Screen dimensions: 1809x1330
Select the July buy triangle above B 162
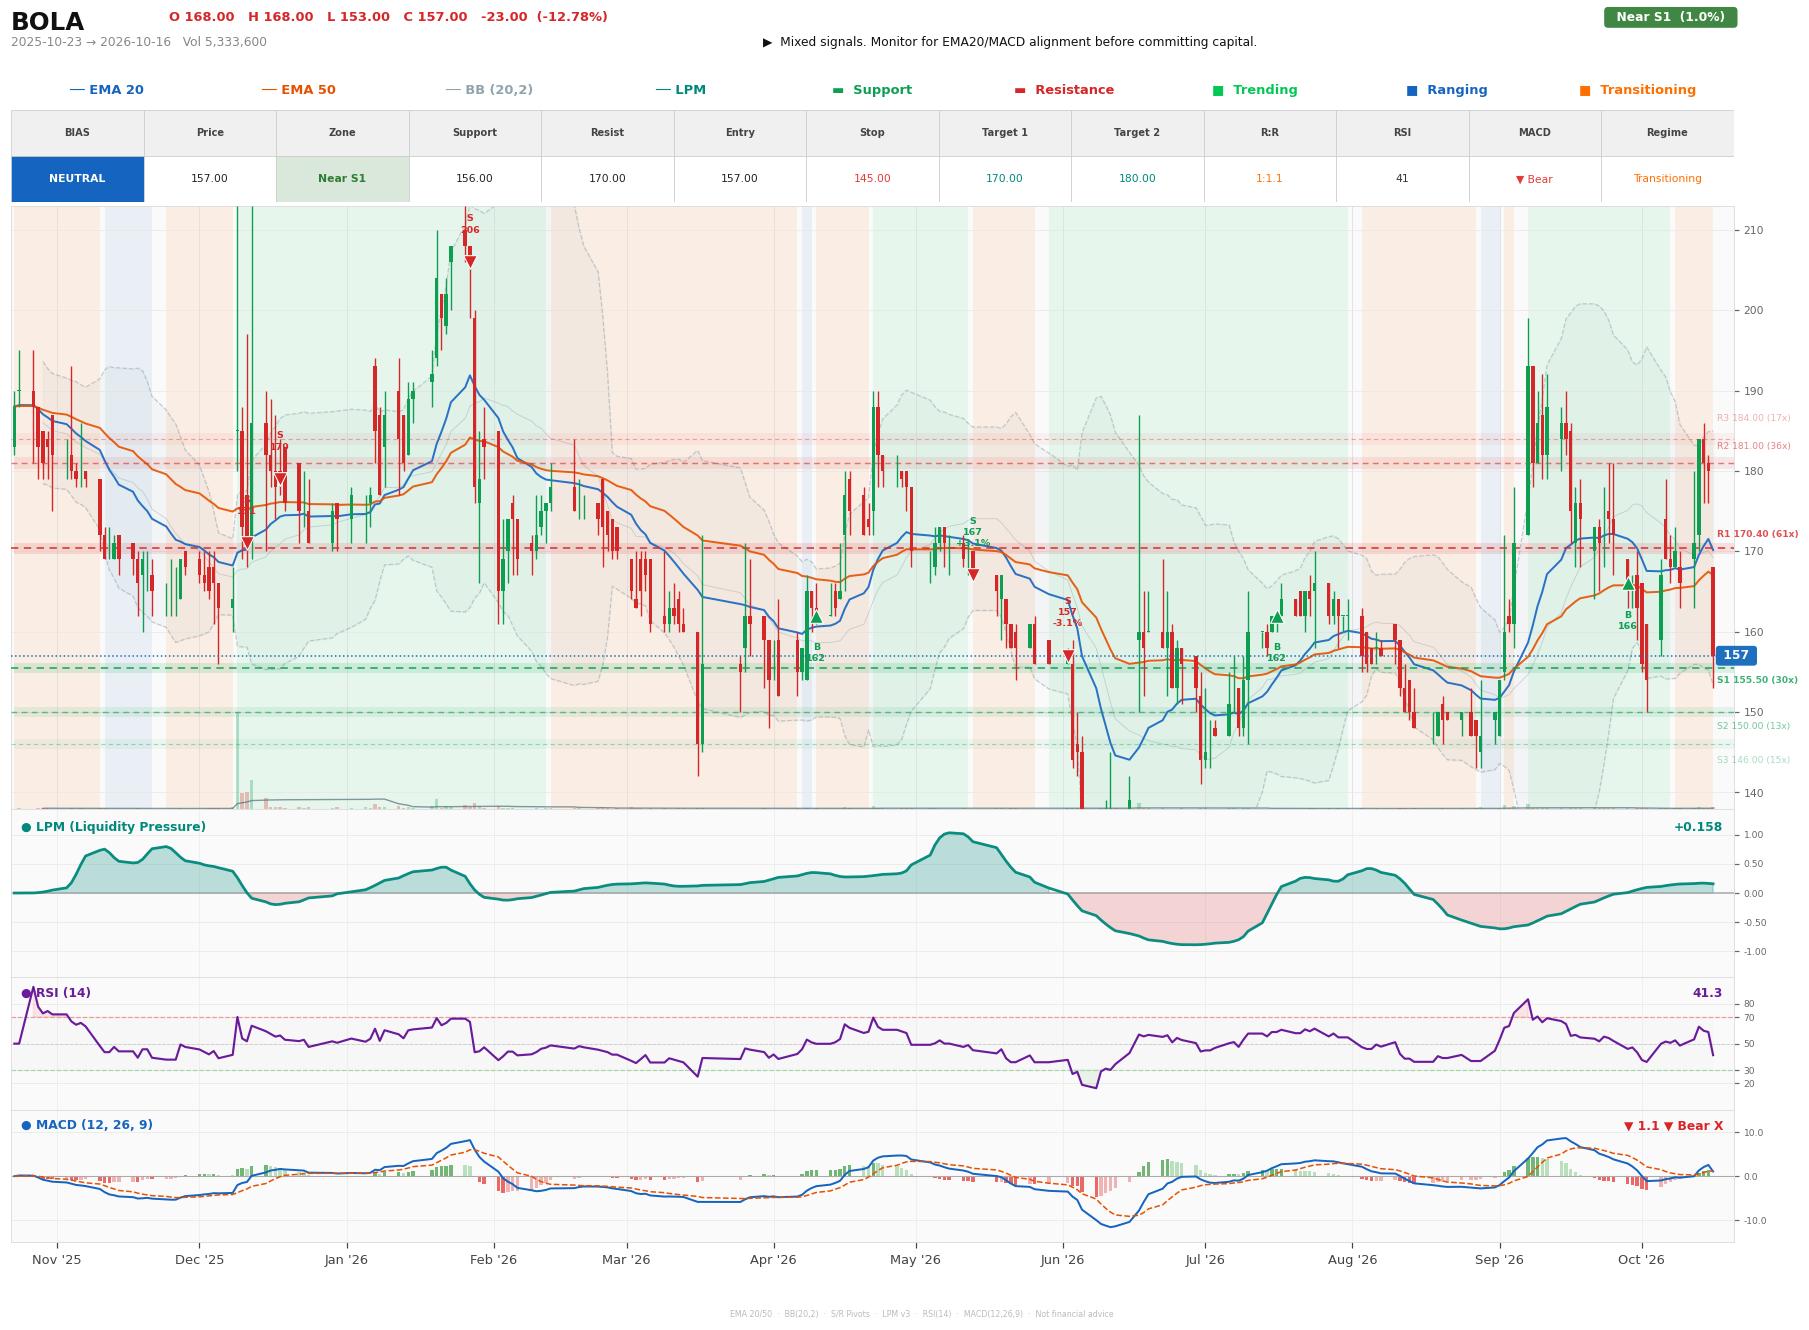(1277, 617)
